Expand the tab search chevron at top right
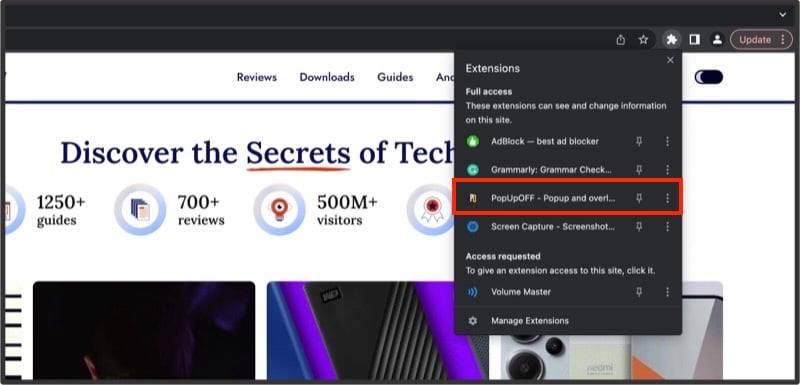The image size is (800, 385). (783, 14)
